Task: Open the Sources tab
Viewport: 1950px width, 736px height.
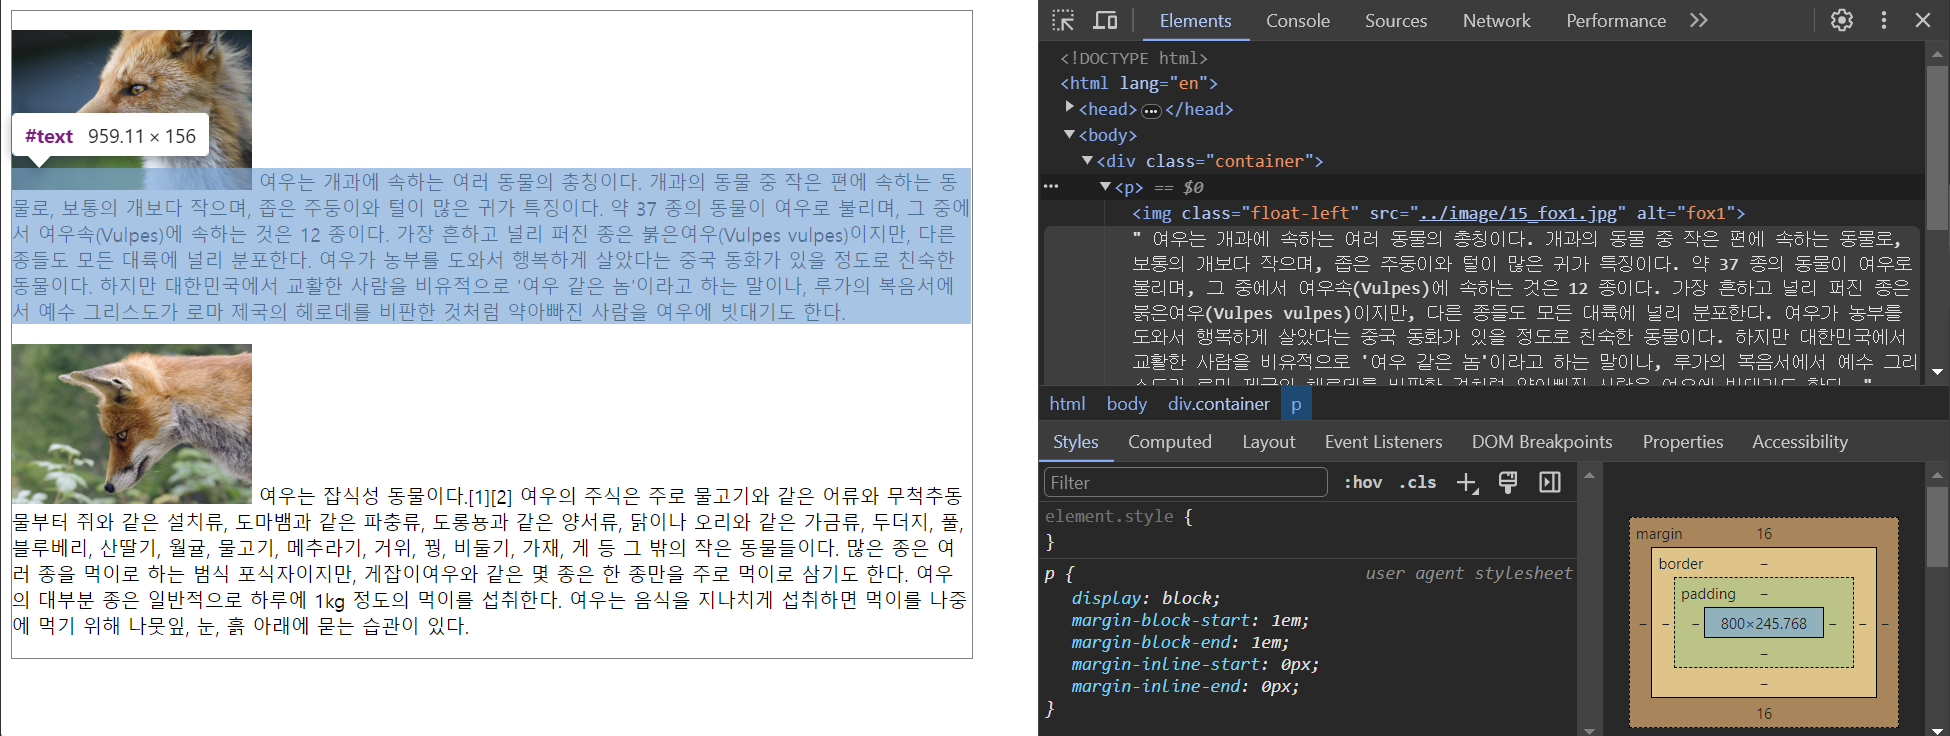Action: coord(1396,20)
